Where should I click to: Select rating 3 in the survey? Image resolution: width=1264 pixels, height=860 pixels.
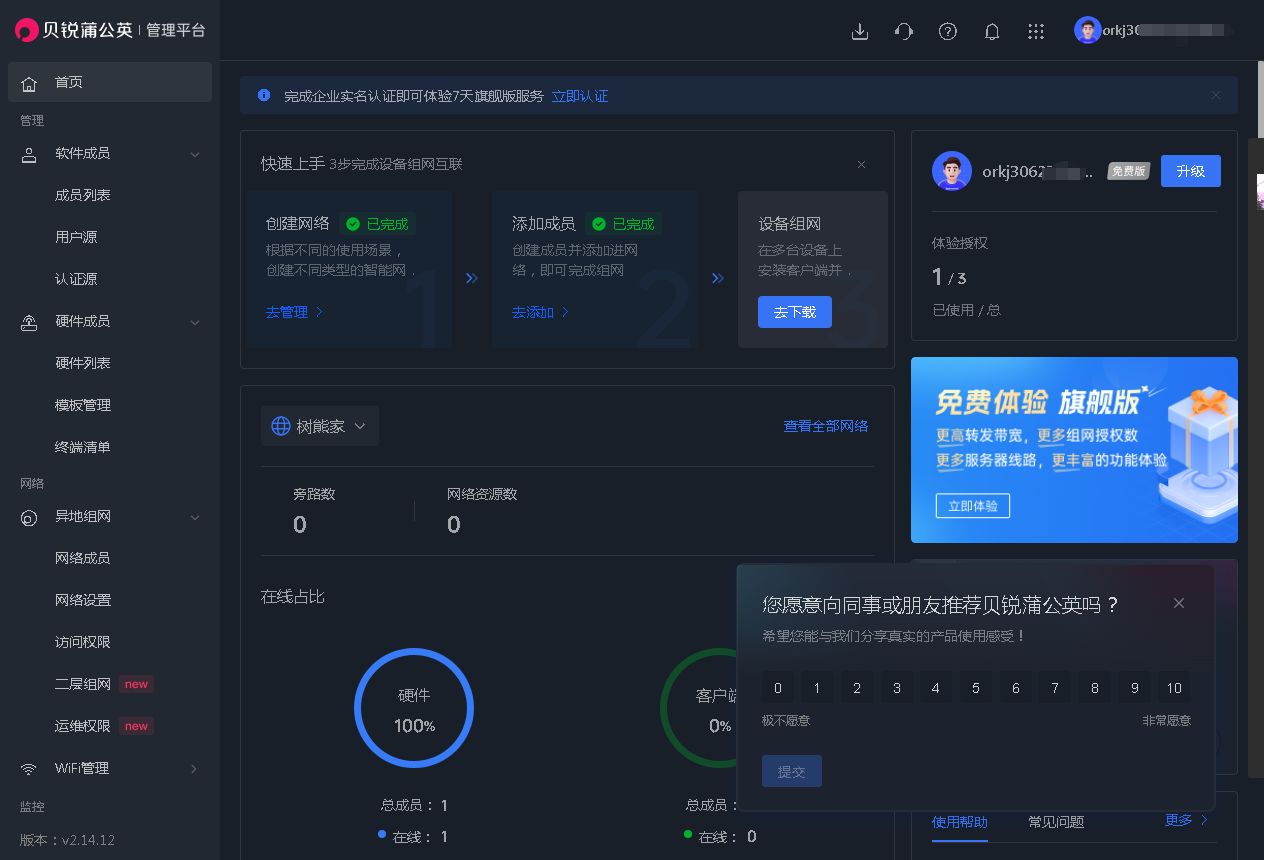[897, 688]
